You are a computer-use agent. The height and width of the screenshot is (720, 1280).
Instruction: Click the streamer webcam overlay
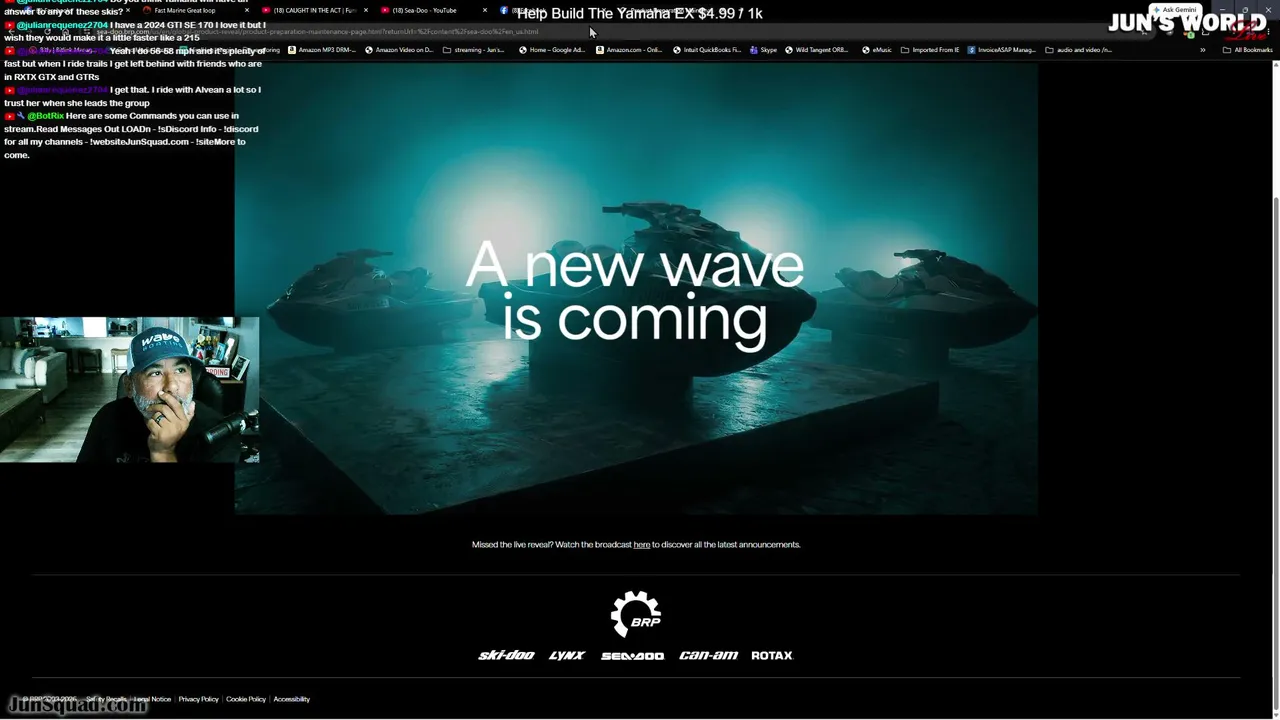[130, 390]
